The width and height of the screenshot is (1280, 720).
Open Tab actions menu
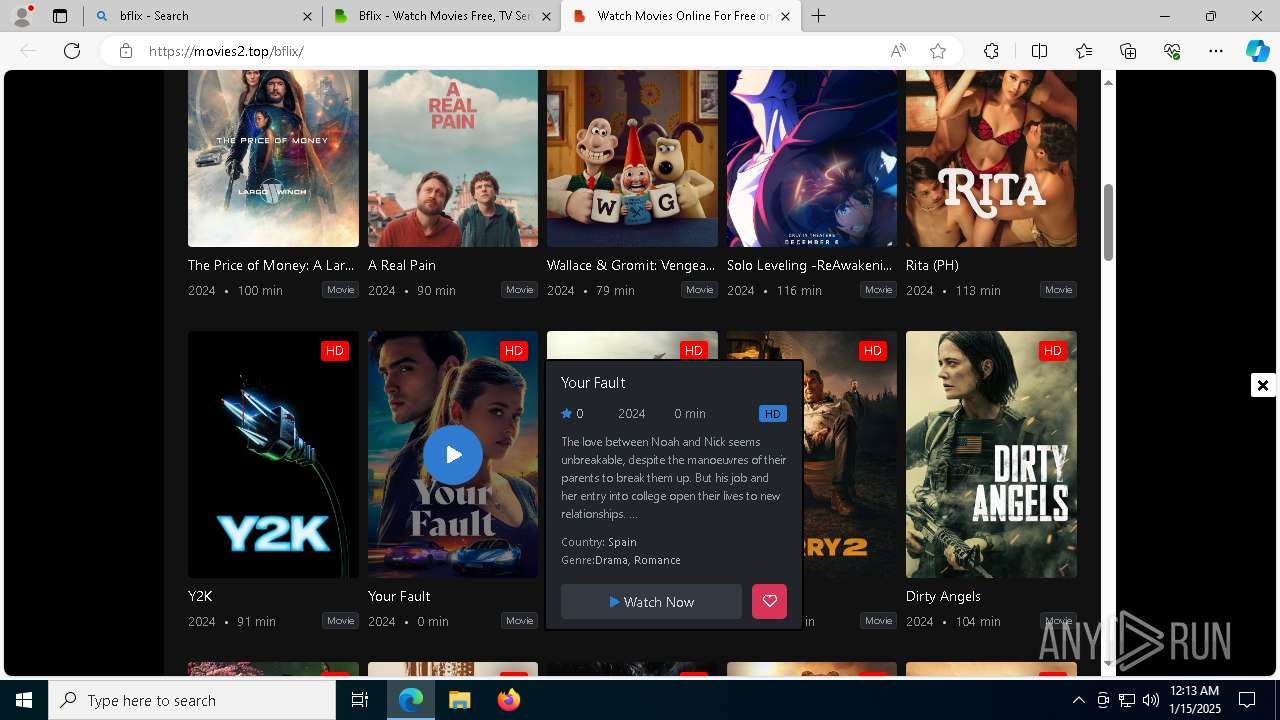(x=60, y=16)
